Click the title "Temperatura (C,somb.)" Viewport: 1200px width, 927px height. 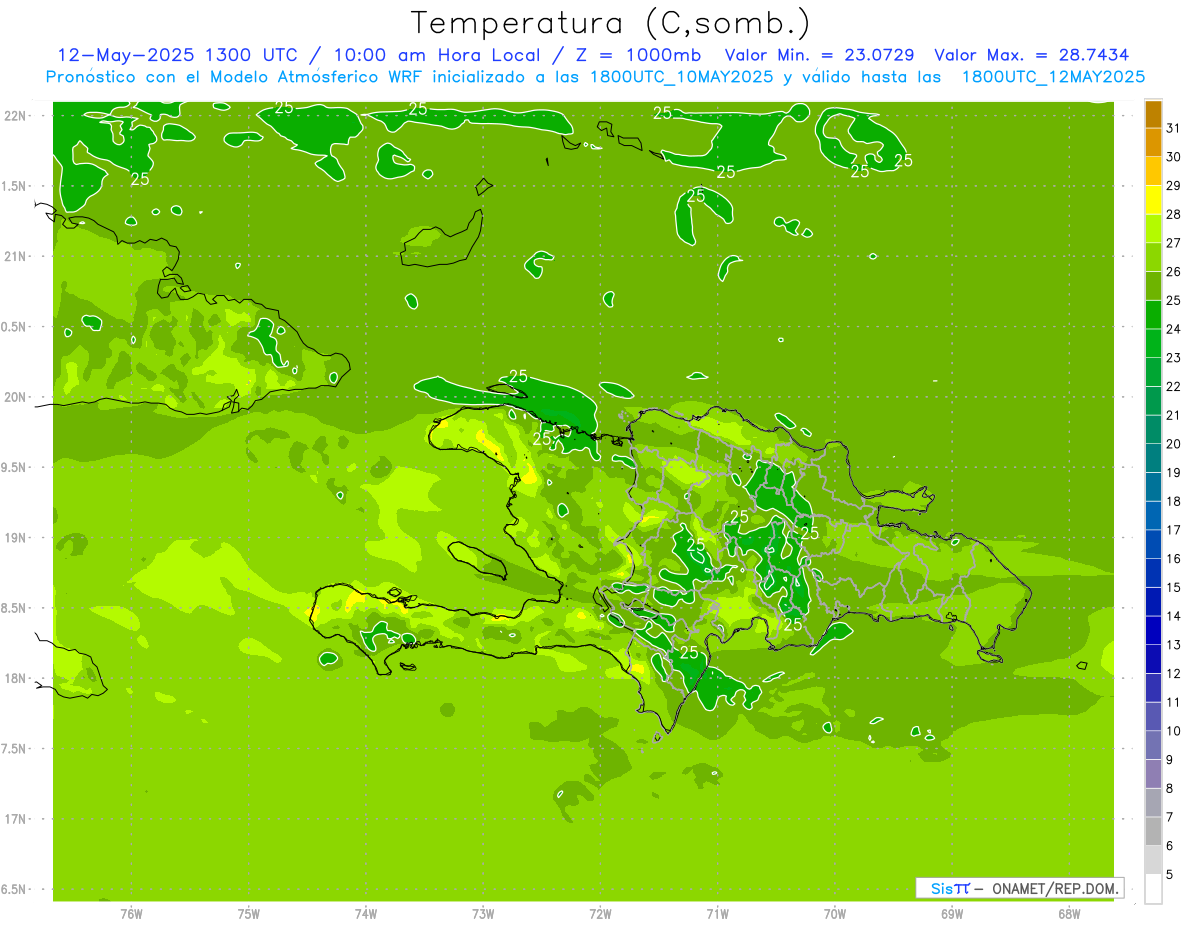611,24
